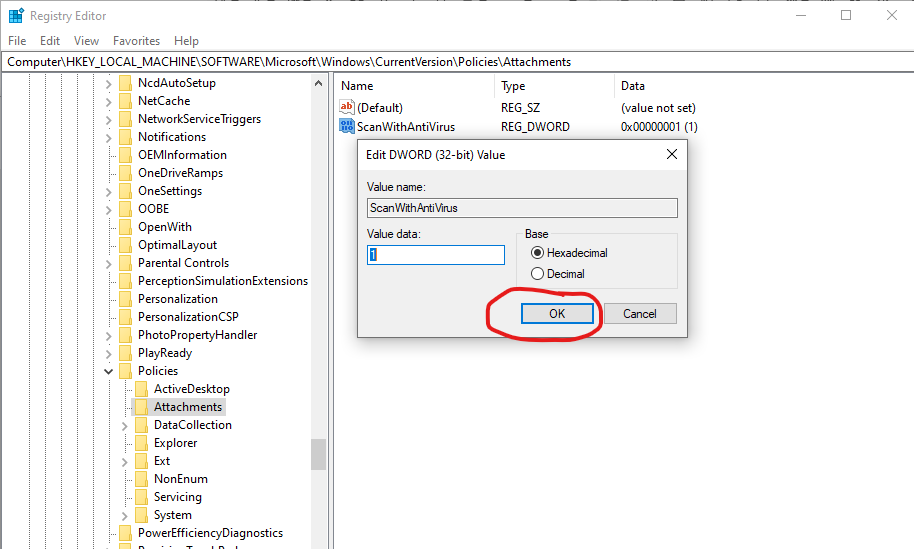The height and width of the screenshot is (549, 914).
Task: Click the Policies folder icon
Action: pyautogui.click(x=125, y=371)
